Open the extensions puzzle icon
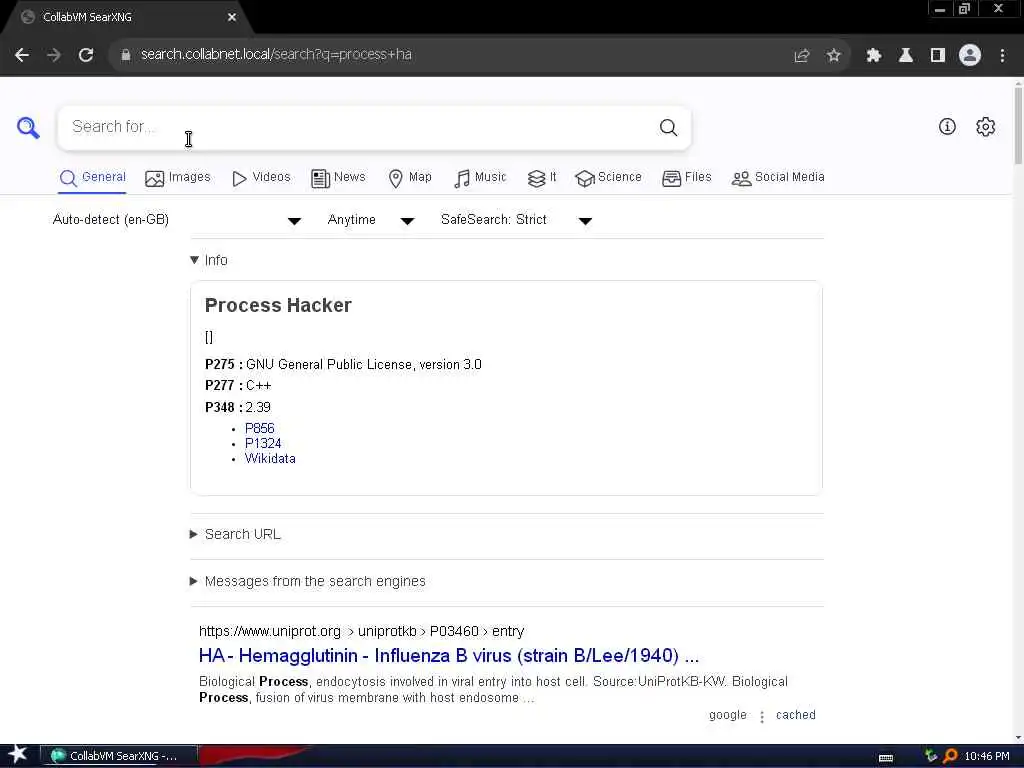Image resolution: width=1024 pixels, height=768 pixels. coord(874,56)
